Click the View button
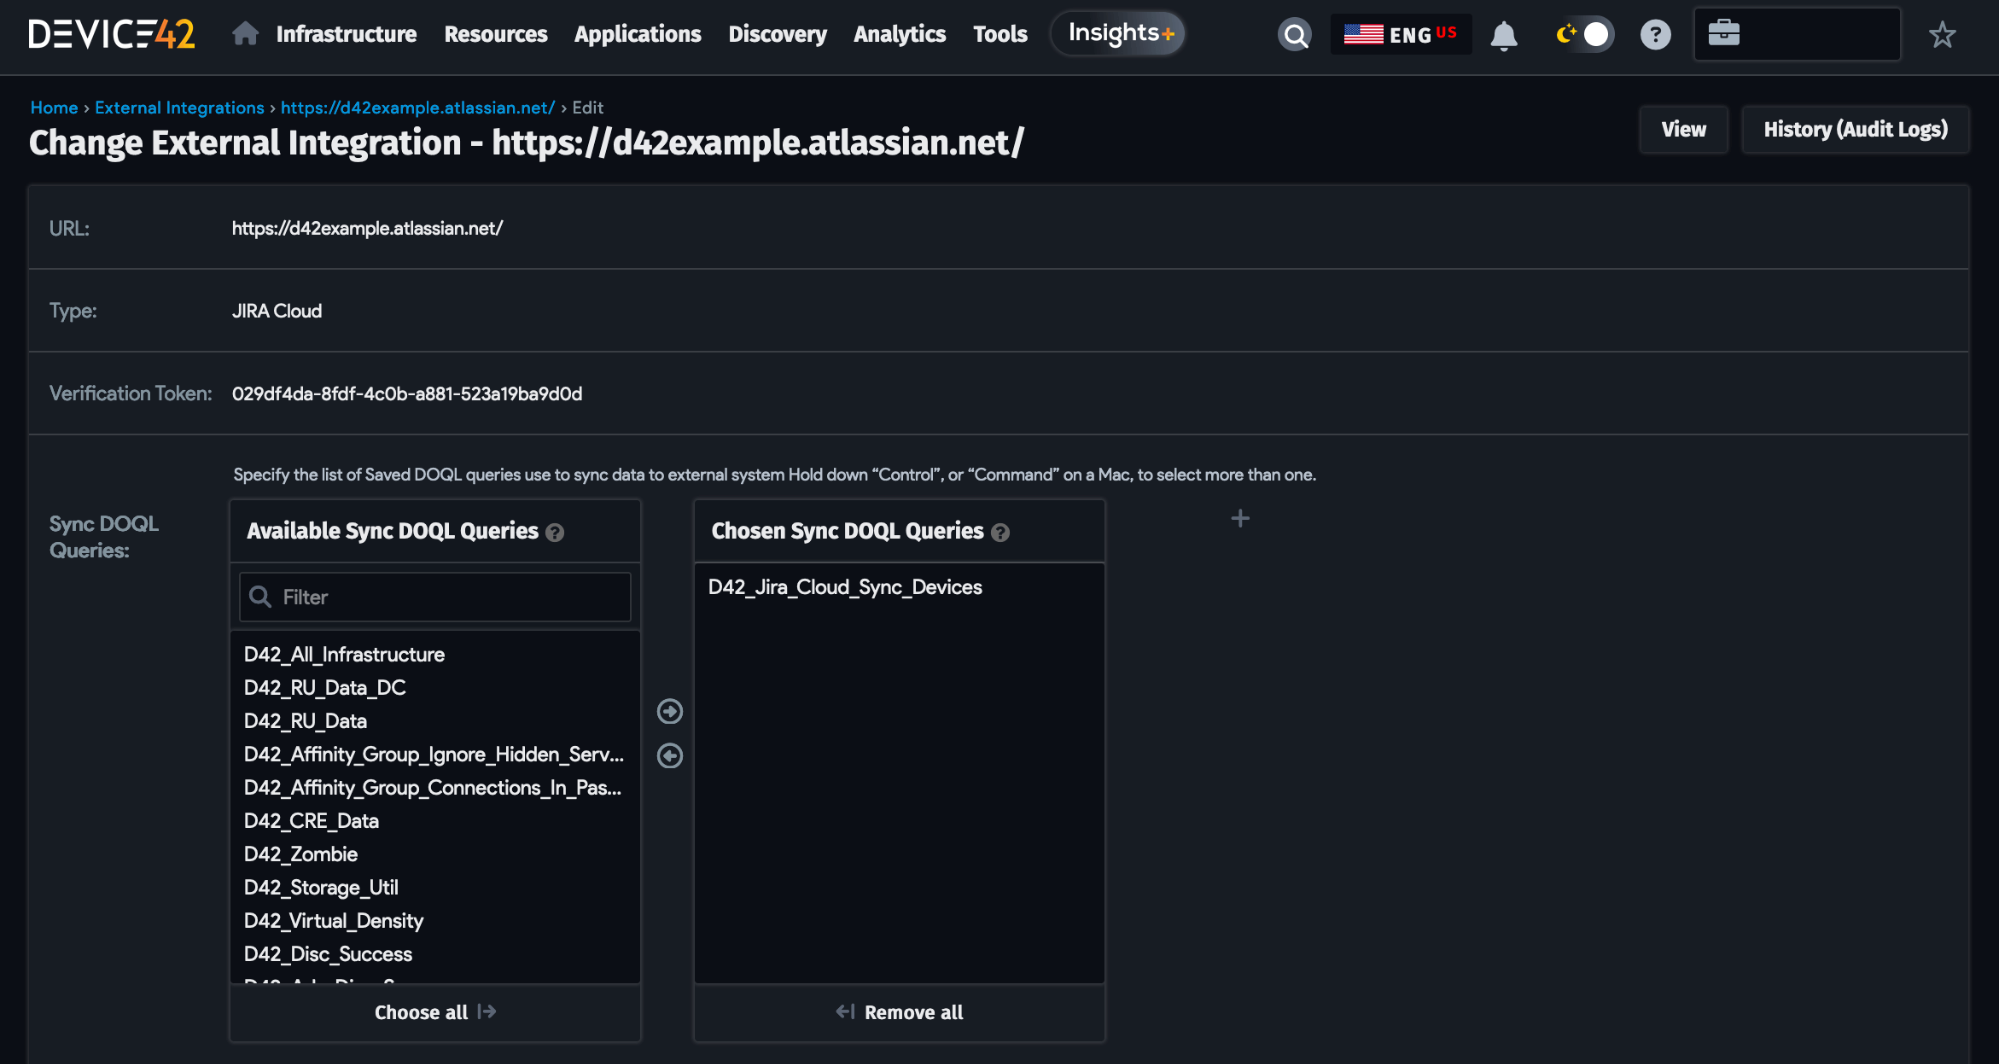The width and height of the screenshot is (1999, 1064). 1683,129
